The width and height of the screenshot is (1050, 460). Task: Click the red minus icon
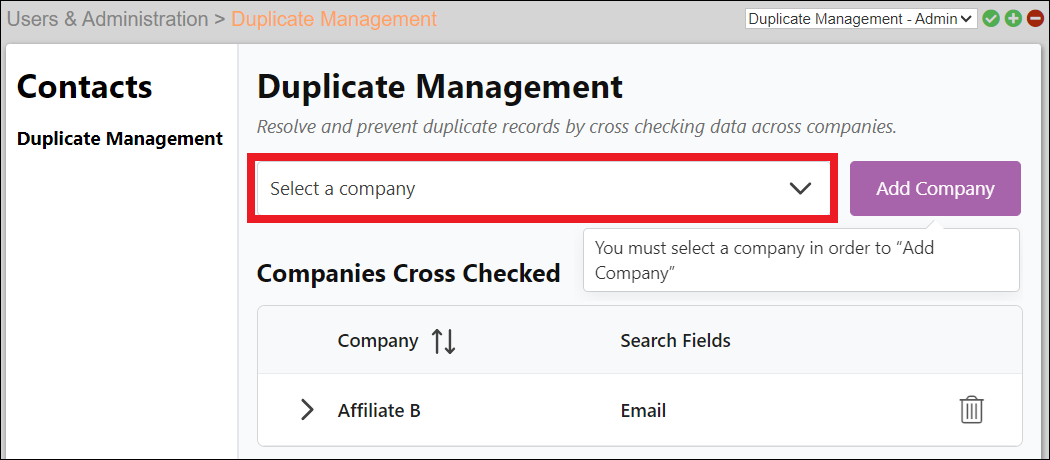[x=1035, y=19]
